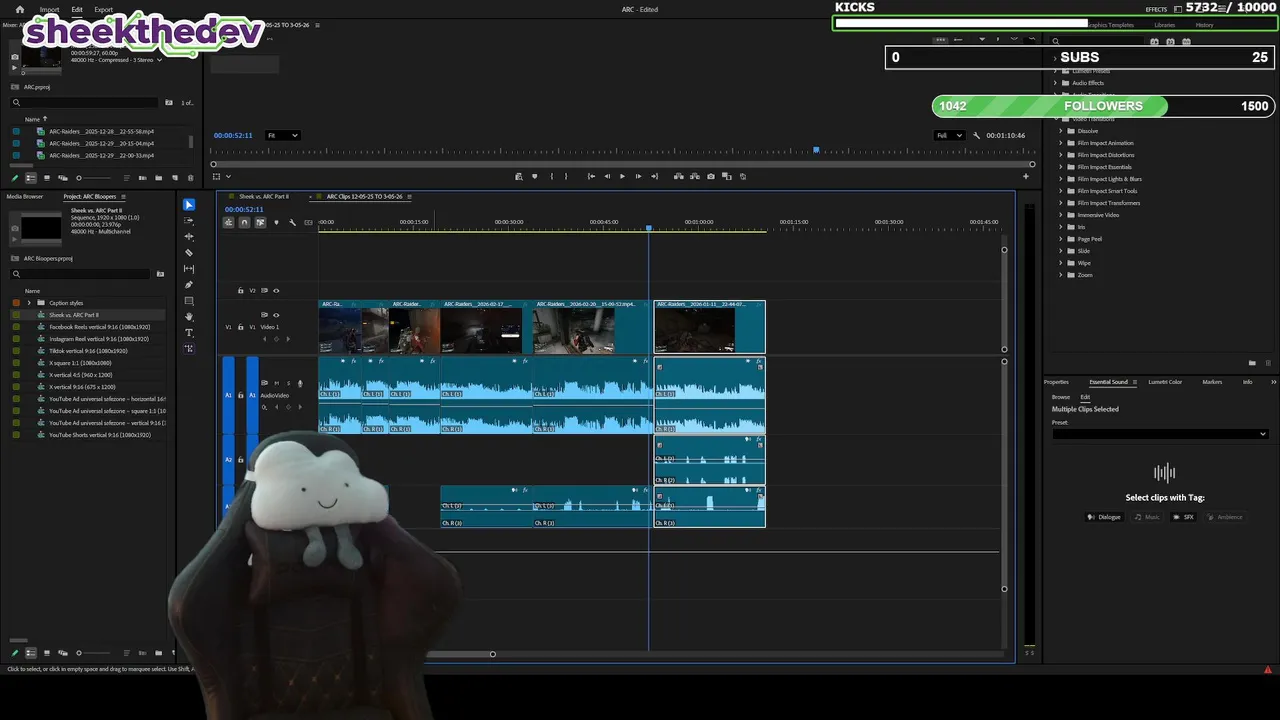Step back one frame in program monitor

point(606,176)
